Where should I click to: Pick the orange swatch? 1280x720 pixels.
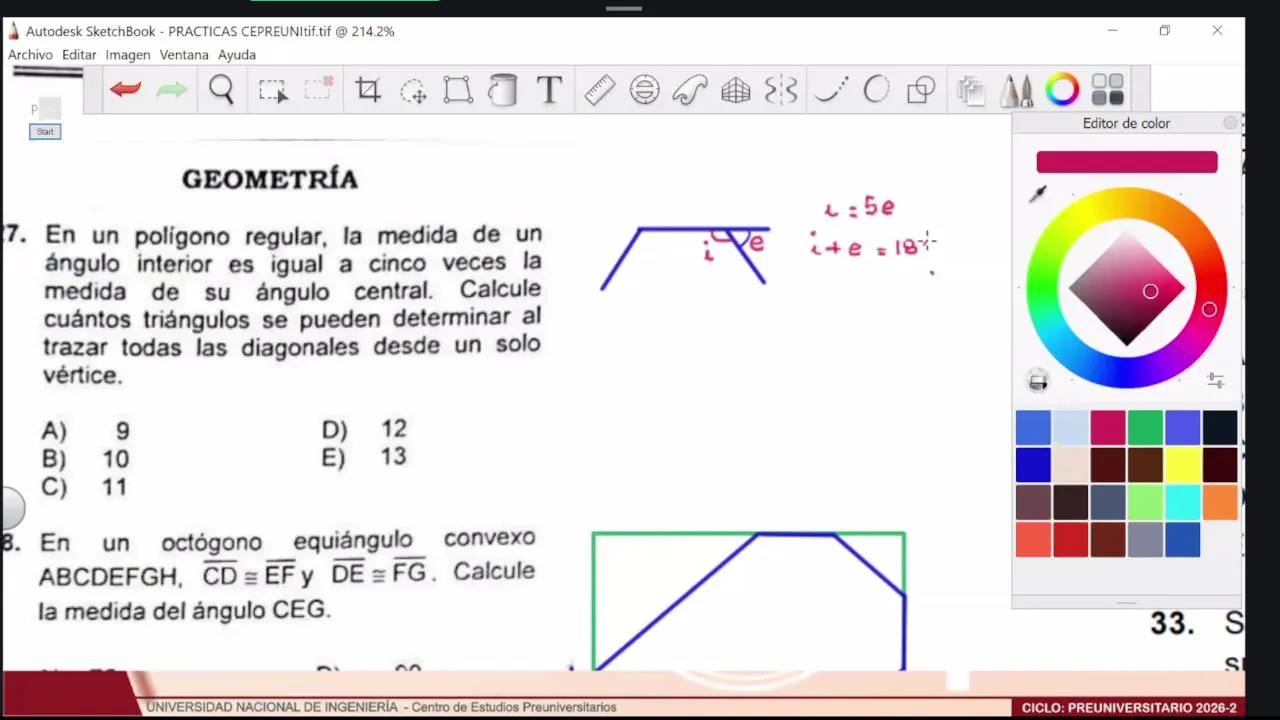[1220, 502]
